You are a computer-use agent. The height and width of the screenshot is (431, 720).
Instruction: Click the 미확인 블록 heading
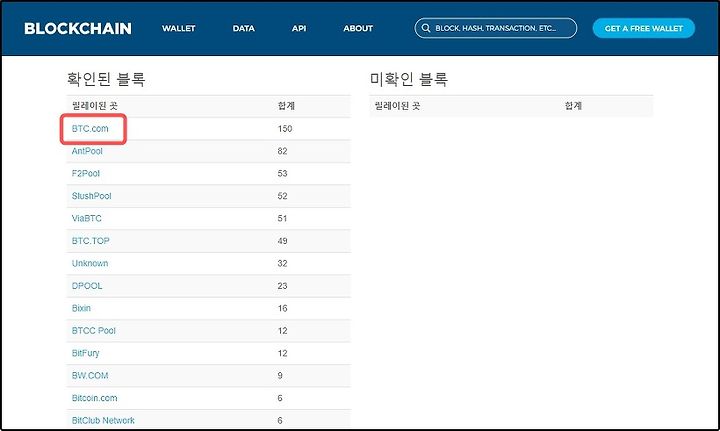409,79
